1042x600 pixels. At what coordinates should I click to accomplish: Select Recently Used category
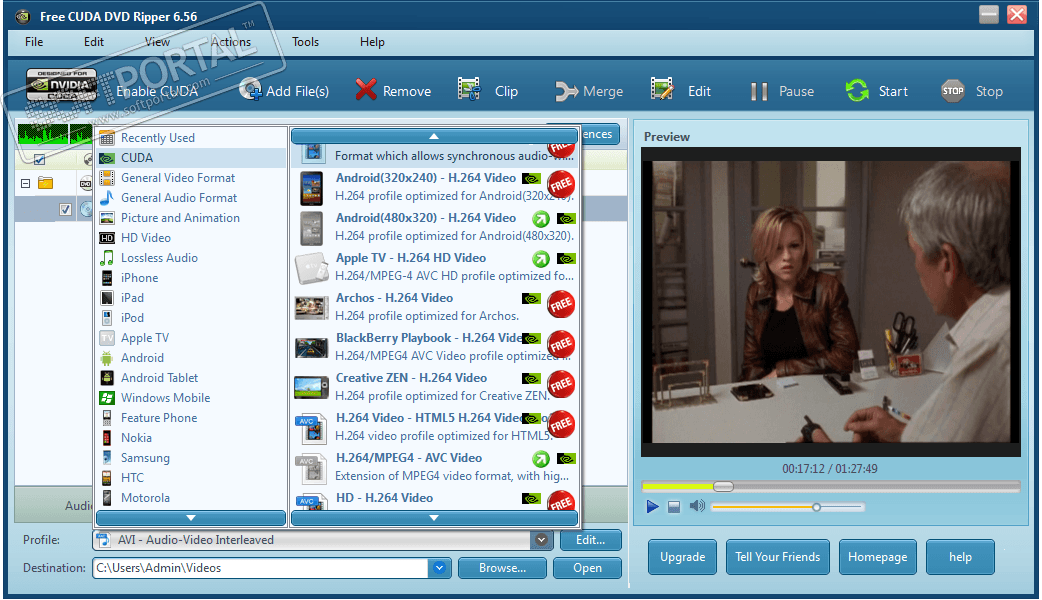tap(191, 138)
